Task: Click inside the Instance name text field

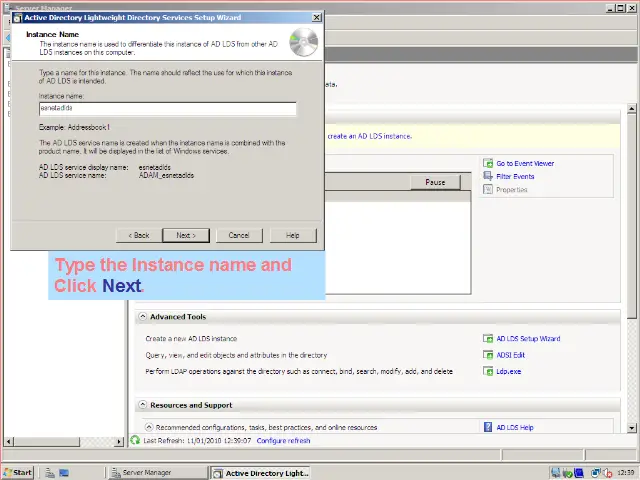Action: (x=167, y=108)
